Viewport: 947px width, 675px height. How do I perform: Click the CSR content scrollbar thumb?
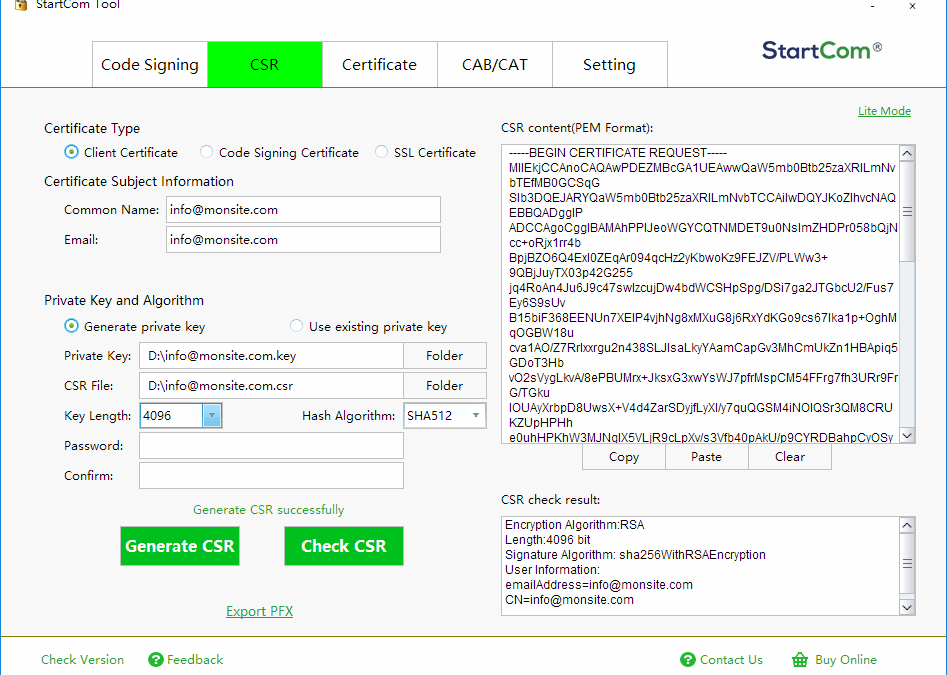coord(907,211)
